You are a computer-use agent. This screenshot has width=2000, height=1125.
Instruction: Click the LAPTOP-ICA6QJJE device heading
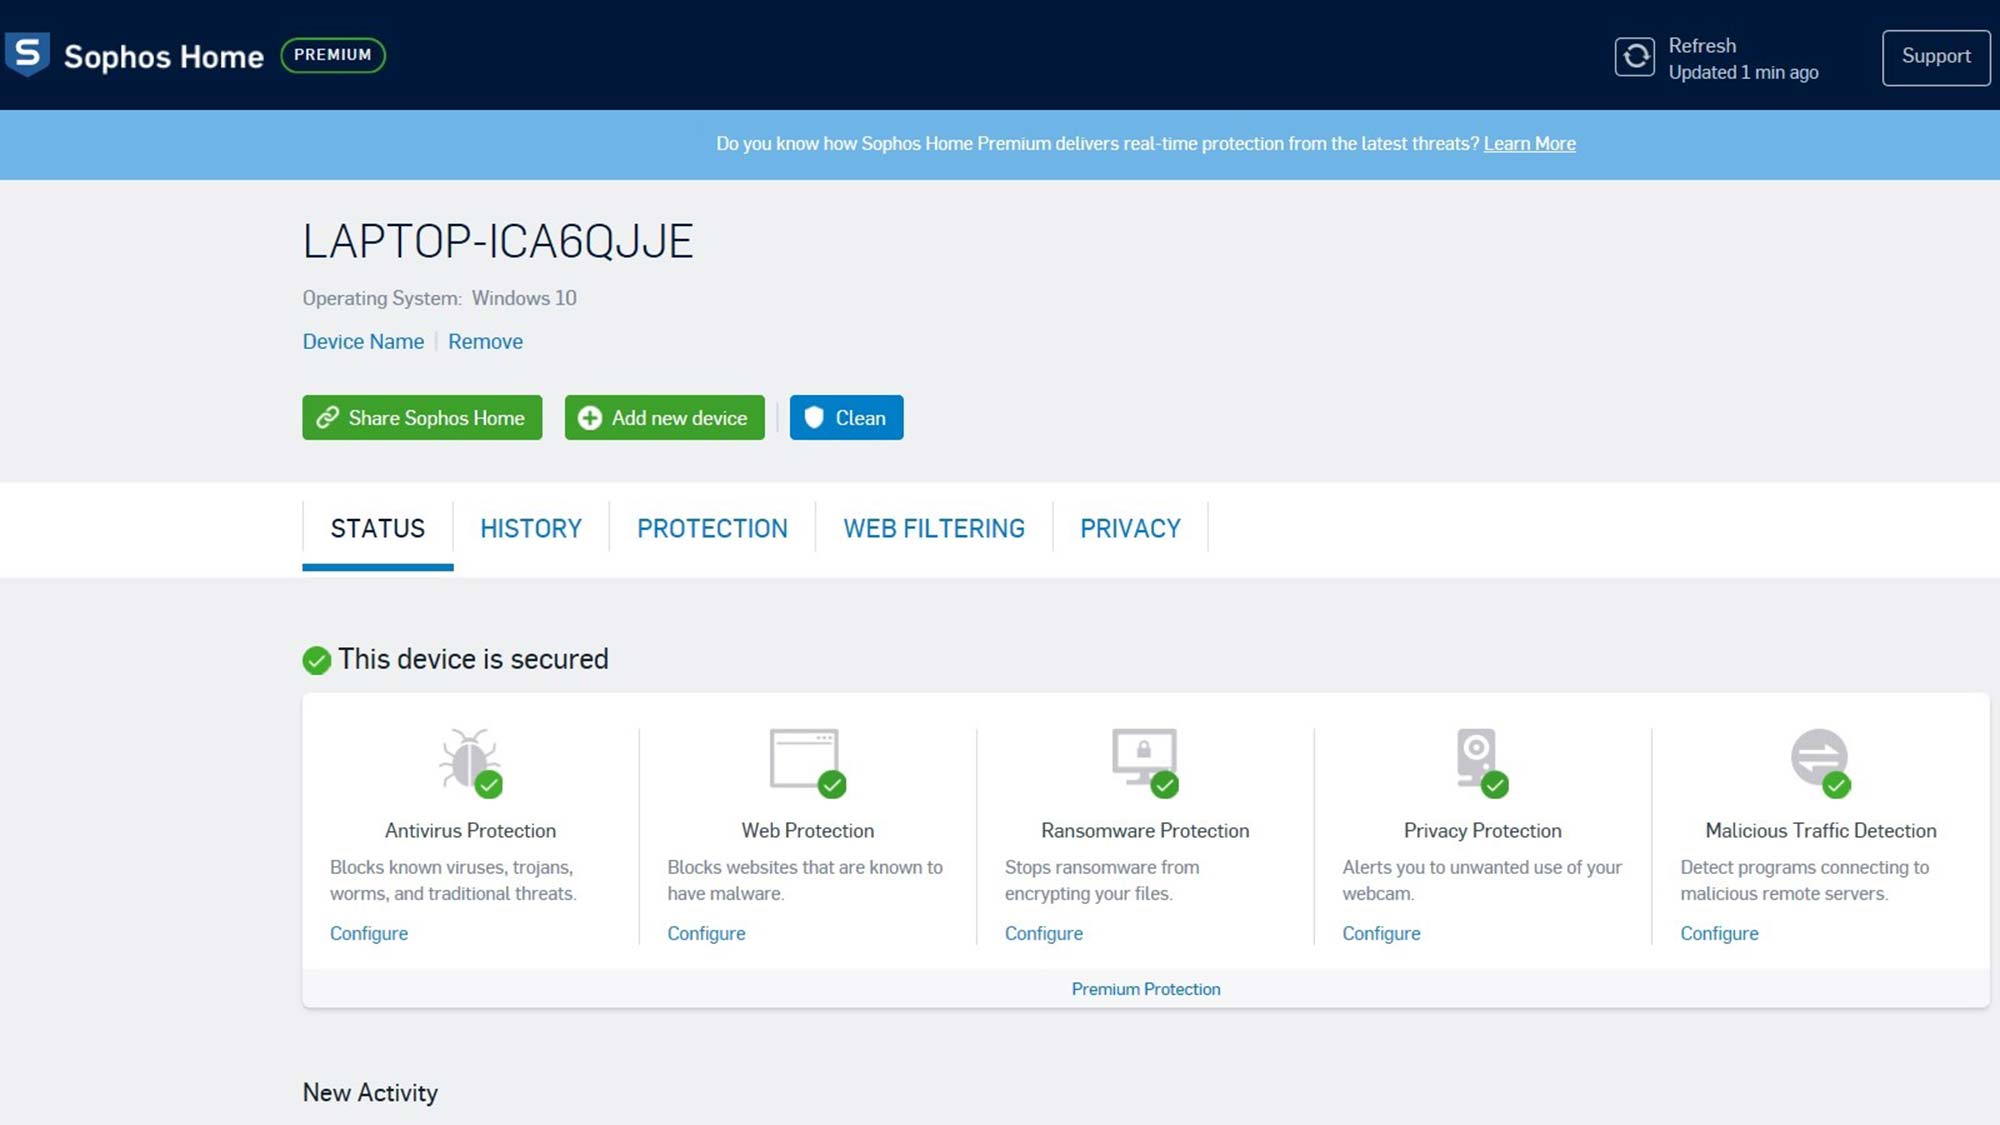point(498,241)
